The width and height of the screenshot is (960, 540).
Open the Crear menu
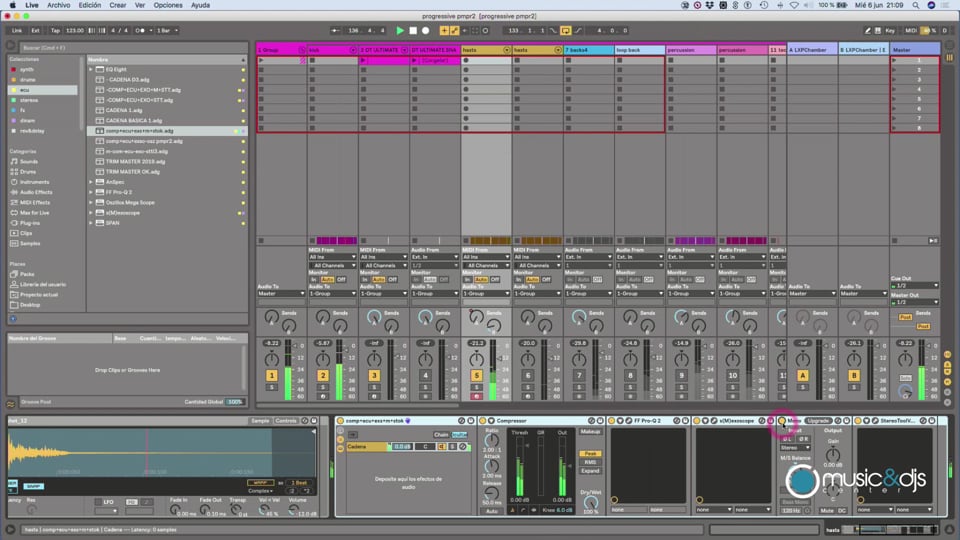point(118,5)
